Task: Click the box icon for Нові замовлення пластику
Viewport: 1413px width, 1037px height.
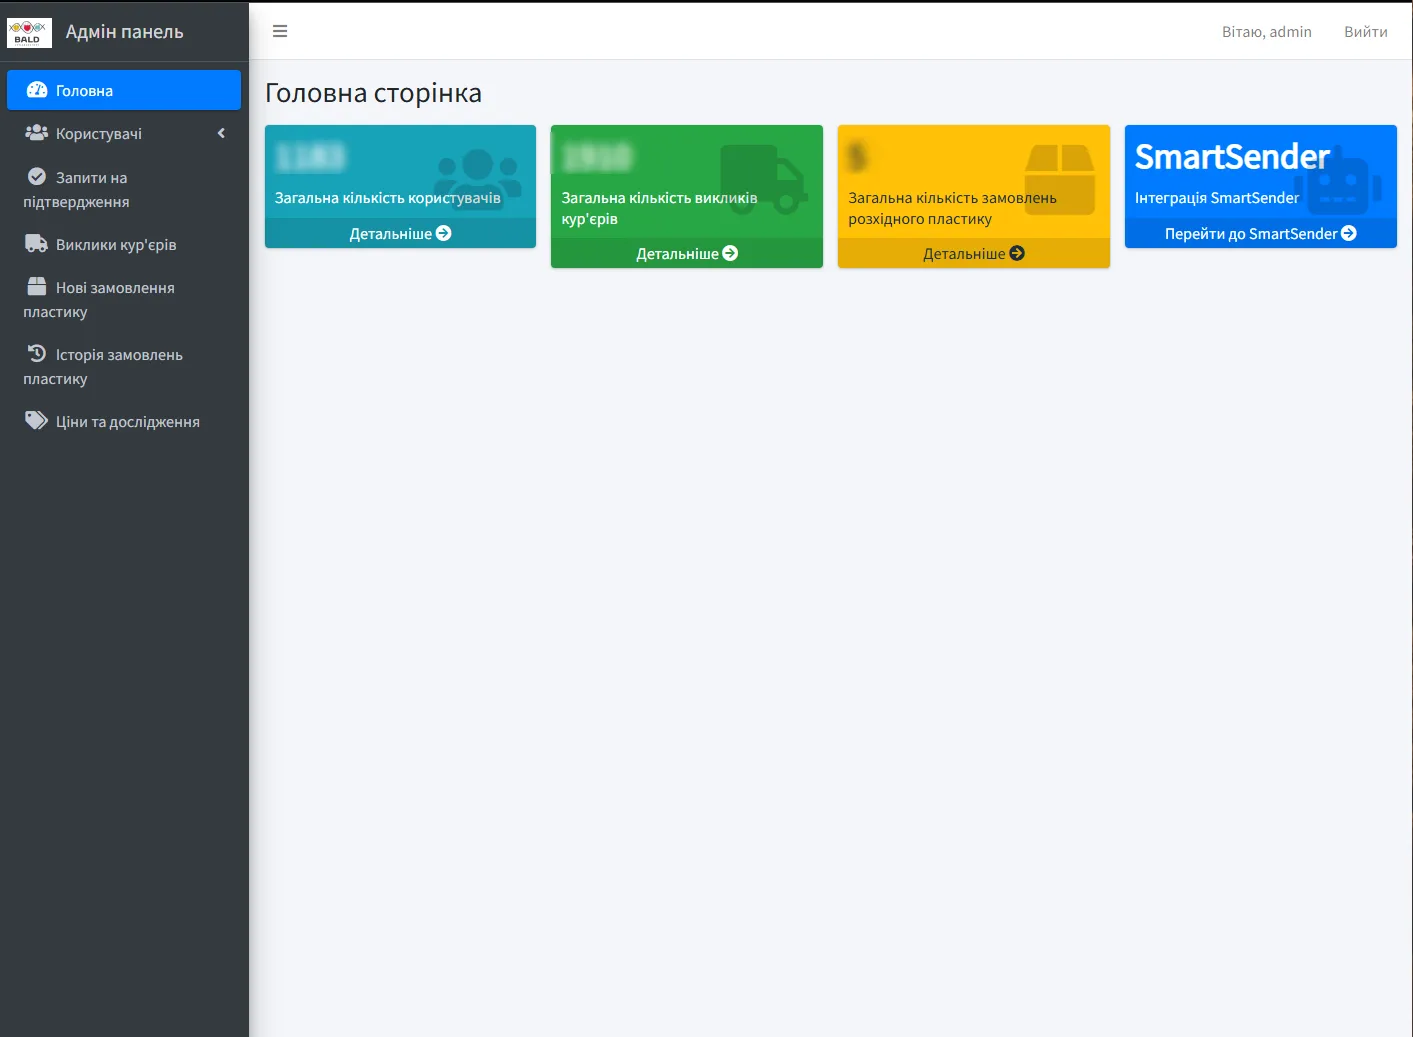Action: click(37, 287)
